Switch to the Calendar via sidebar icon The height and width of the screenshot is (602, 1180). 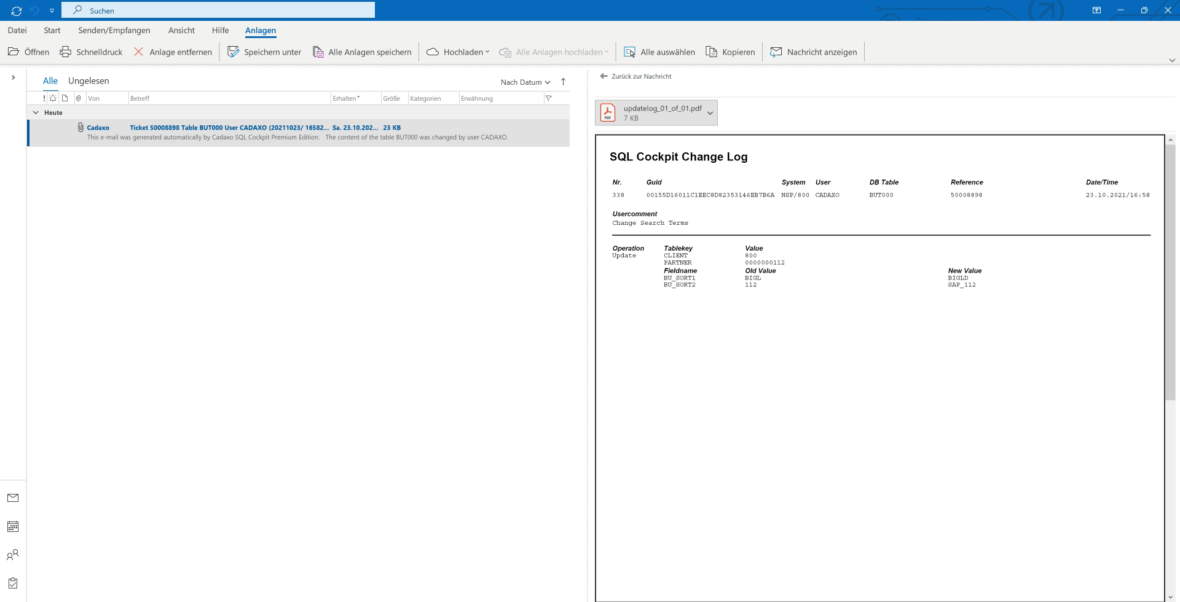[x=13, y=525]
